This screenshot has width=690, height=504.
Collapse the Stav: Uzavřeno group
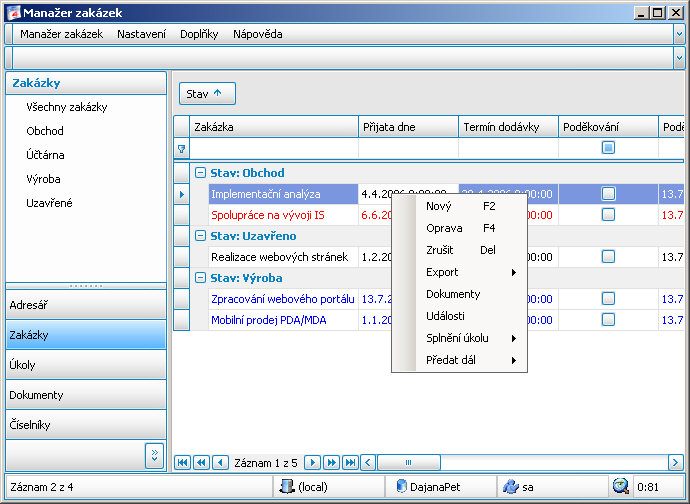tap(200, 236)
